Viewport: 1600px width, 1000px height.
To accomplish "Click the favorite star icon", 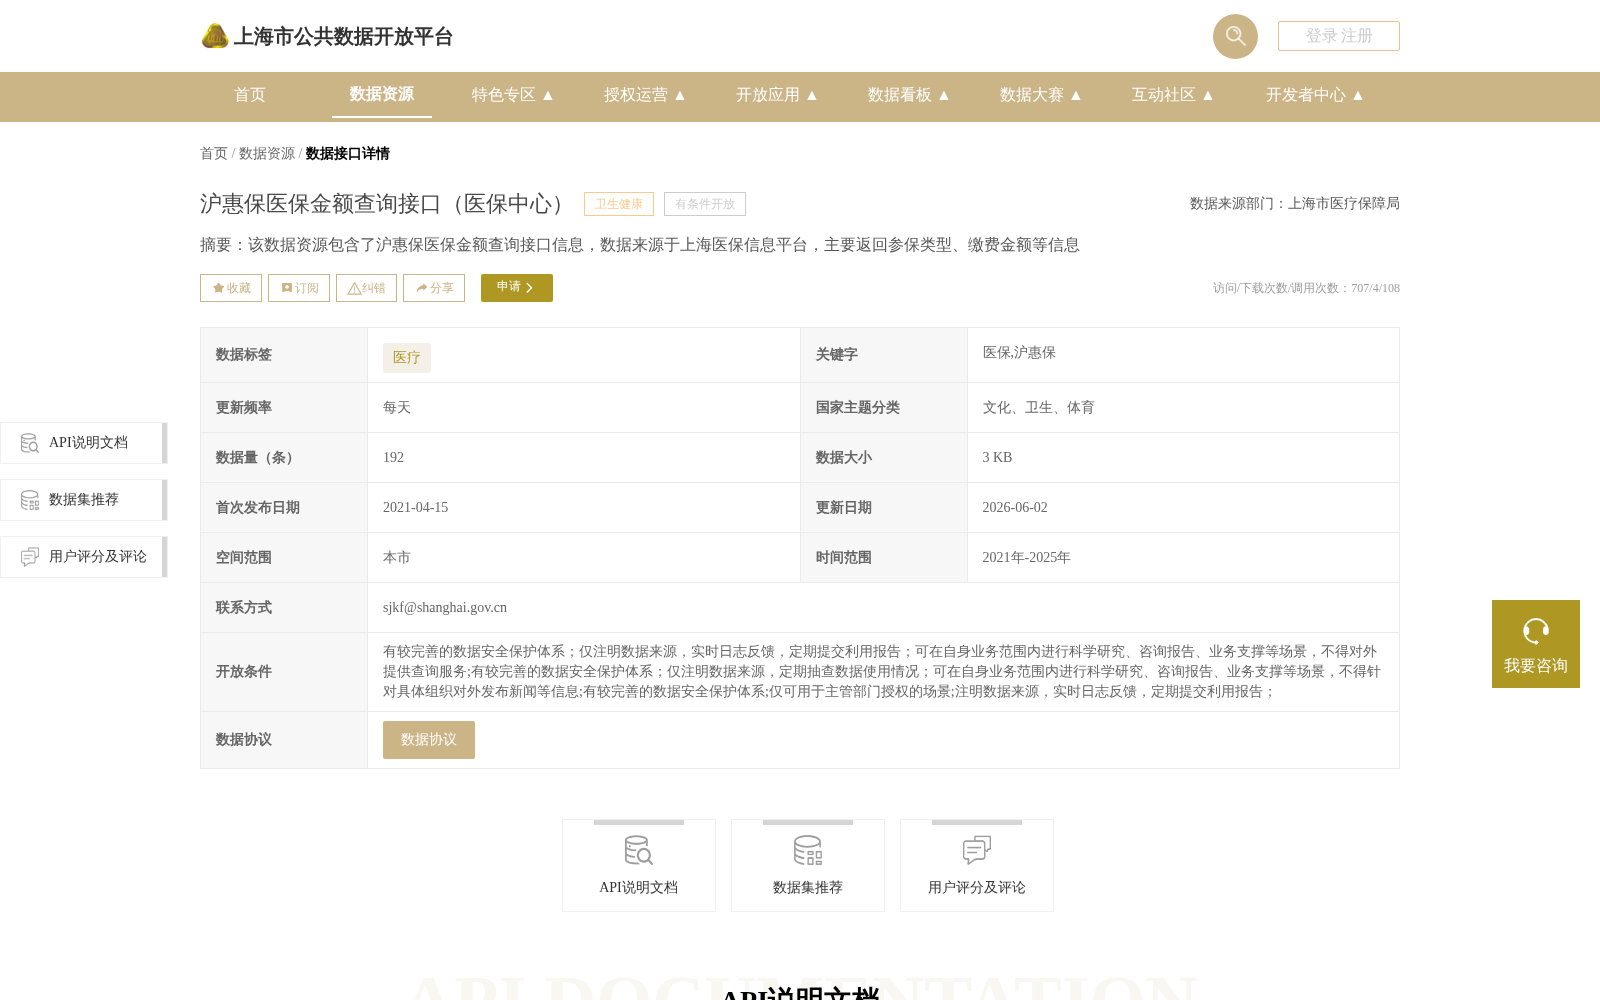I will pos(218,288).
